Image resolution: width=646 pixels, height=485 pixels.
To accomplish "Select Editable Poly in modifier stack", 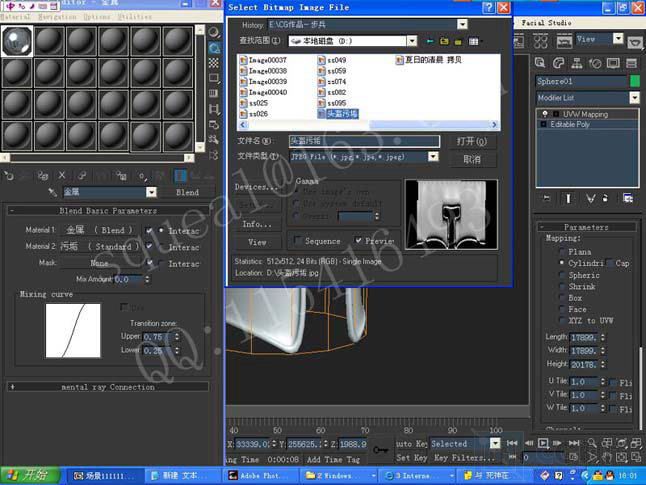I will click(570, 124).
